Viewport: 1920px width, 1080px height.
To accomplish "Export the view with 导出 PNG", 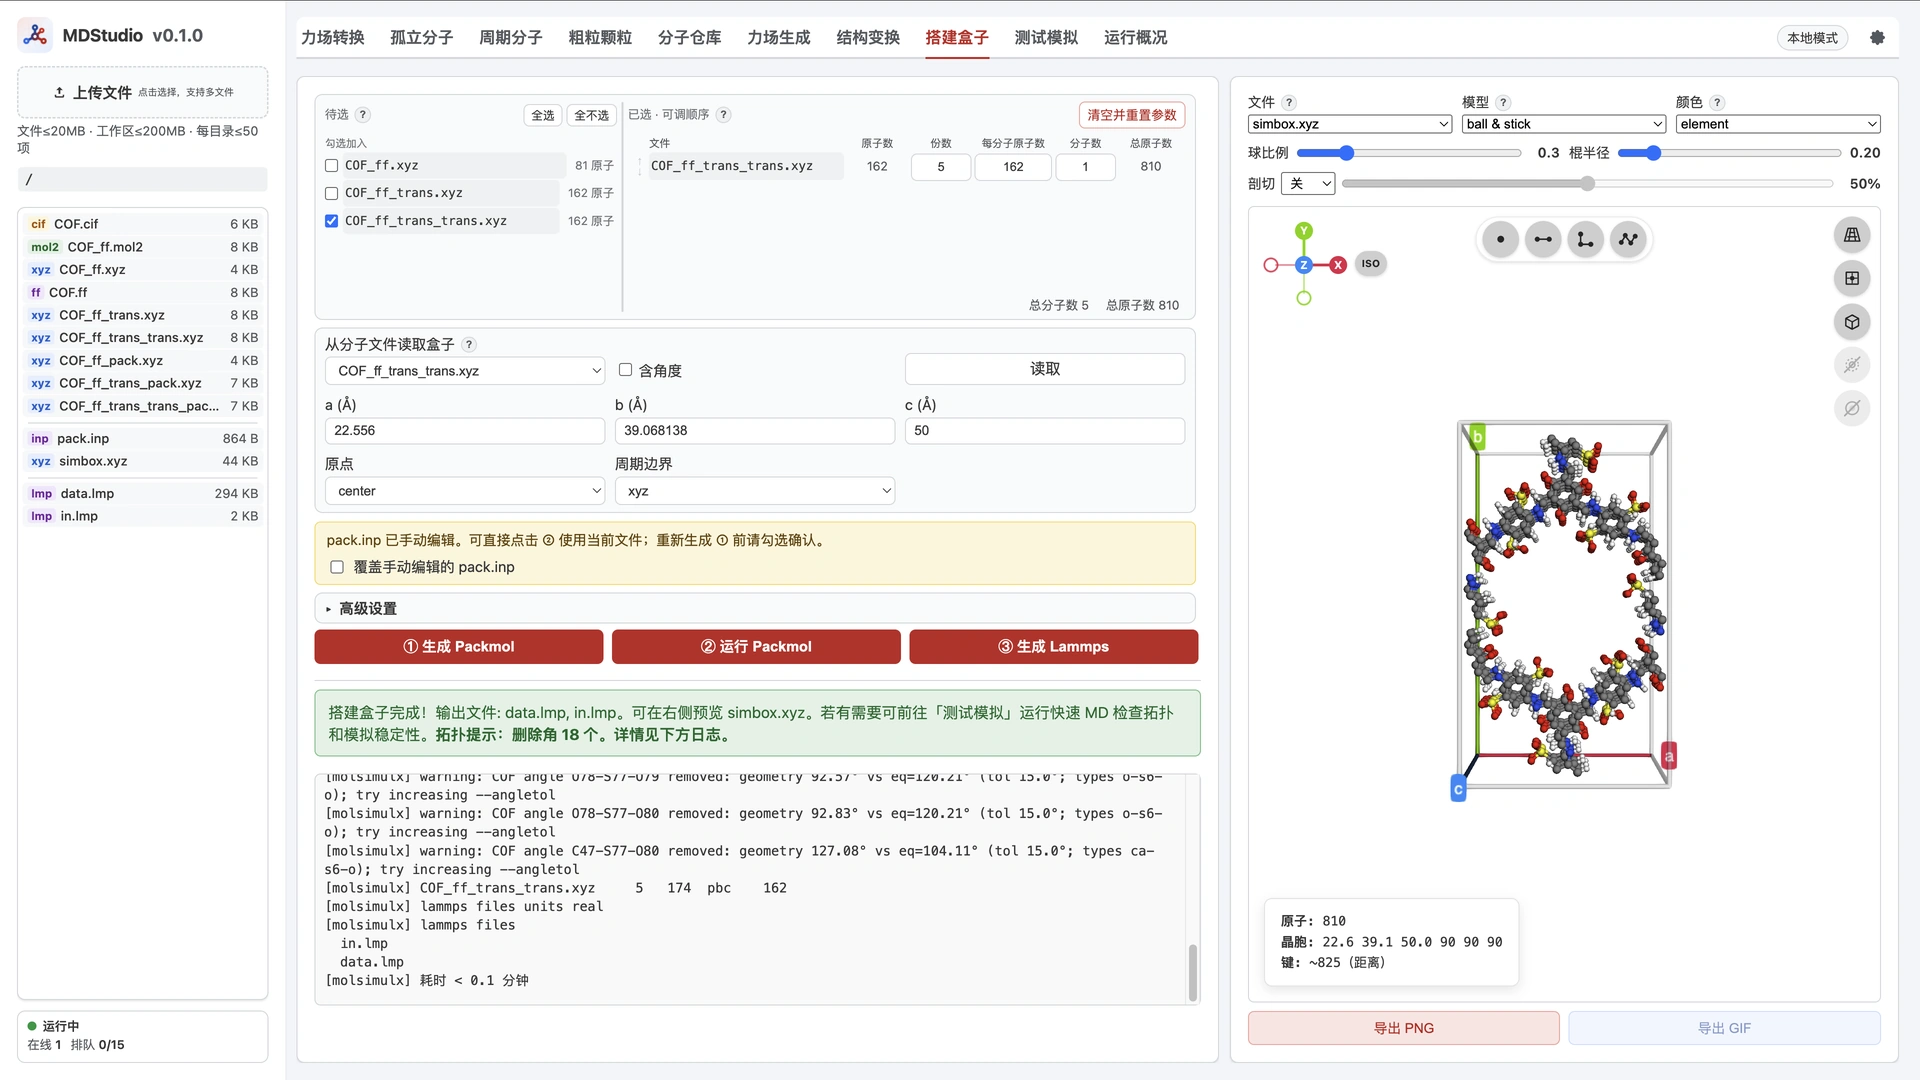I will (1403, 1028).
